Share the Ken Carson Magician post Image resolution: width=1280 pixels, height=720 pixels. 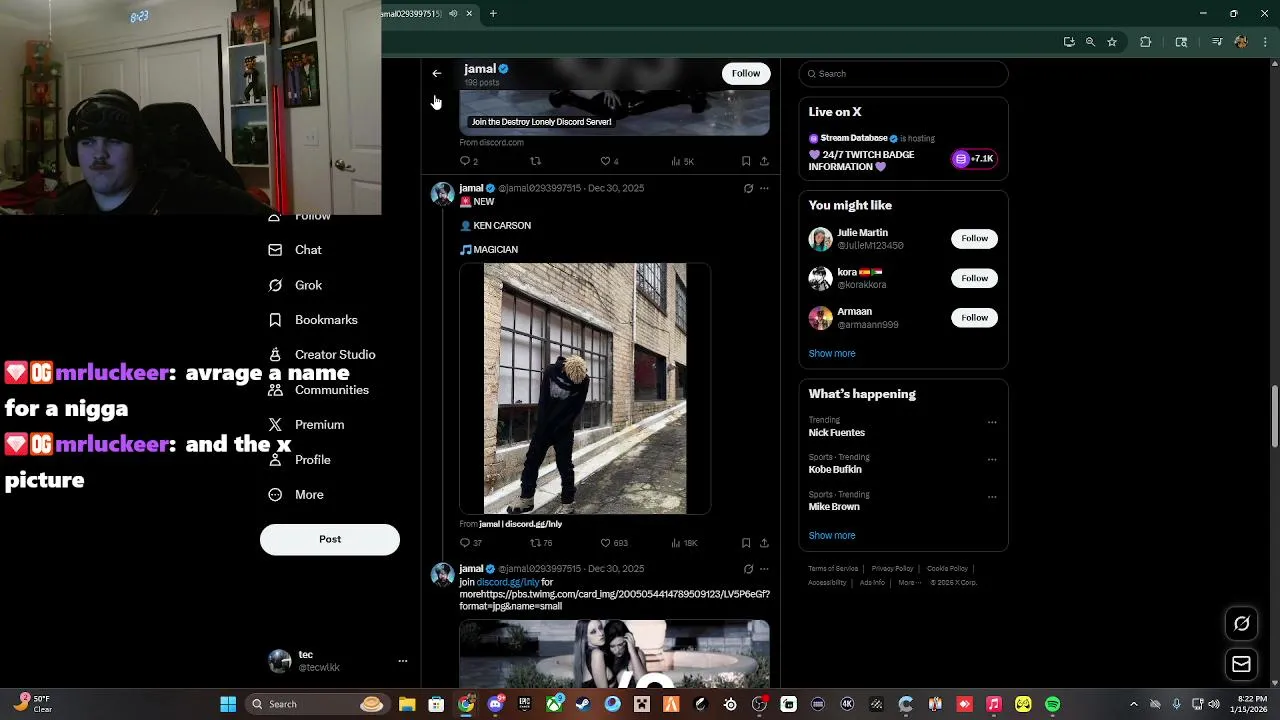764,543
